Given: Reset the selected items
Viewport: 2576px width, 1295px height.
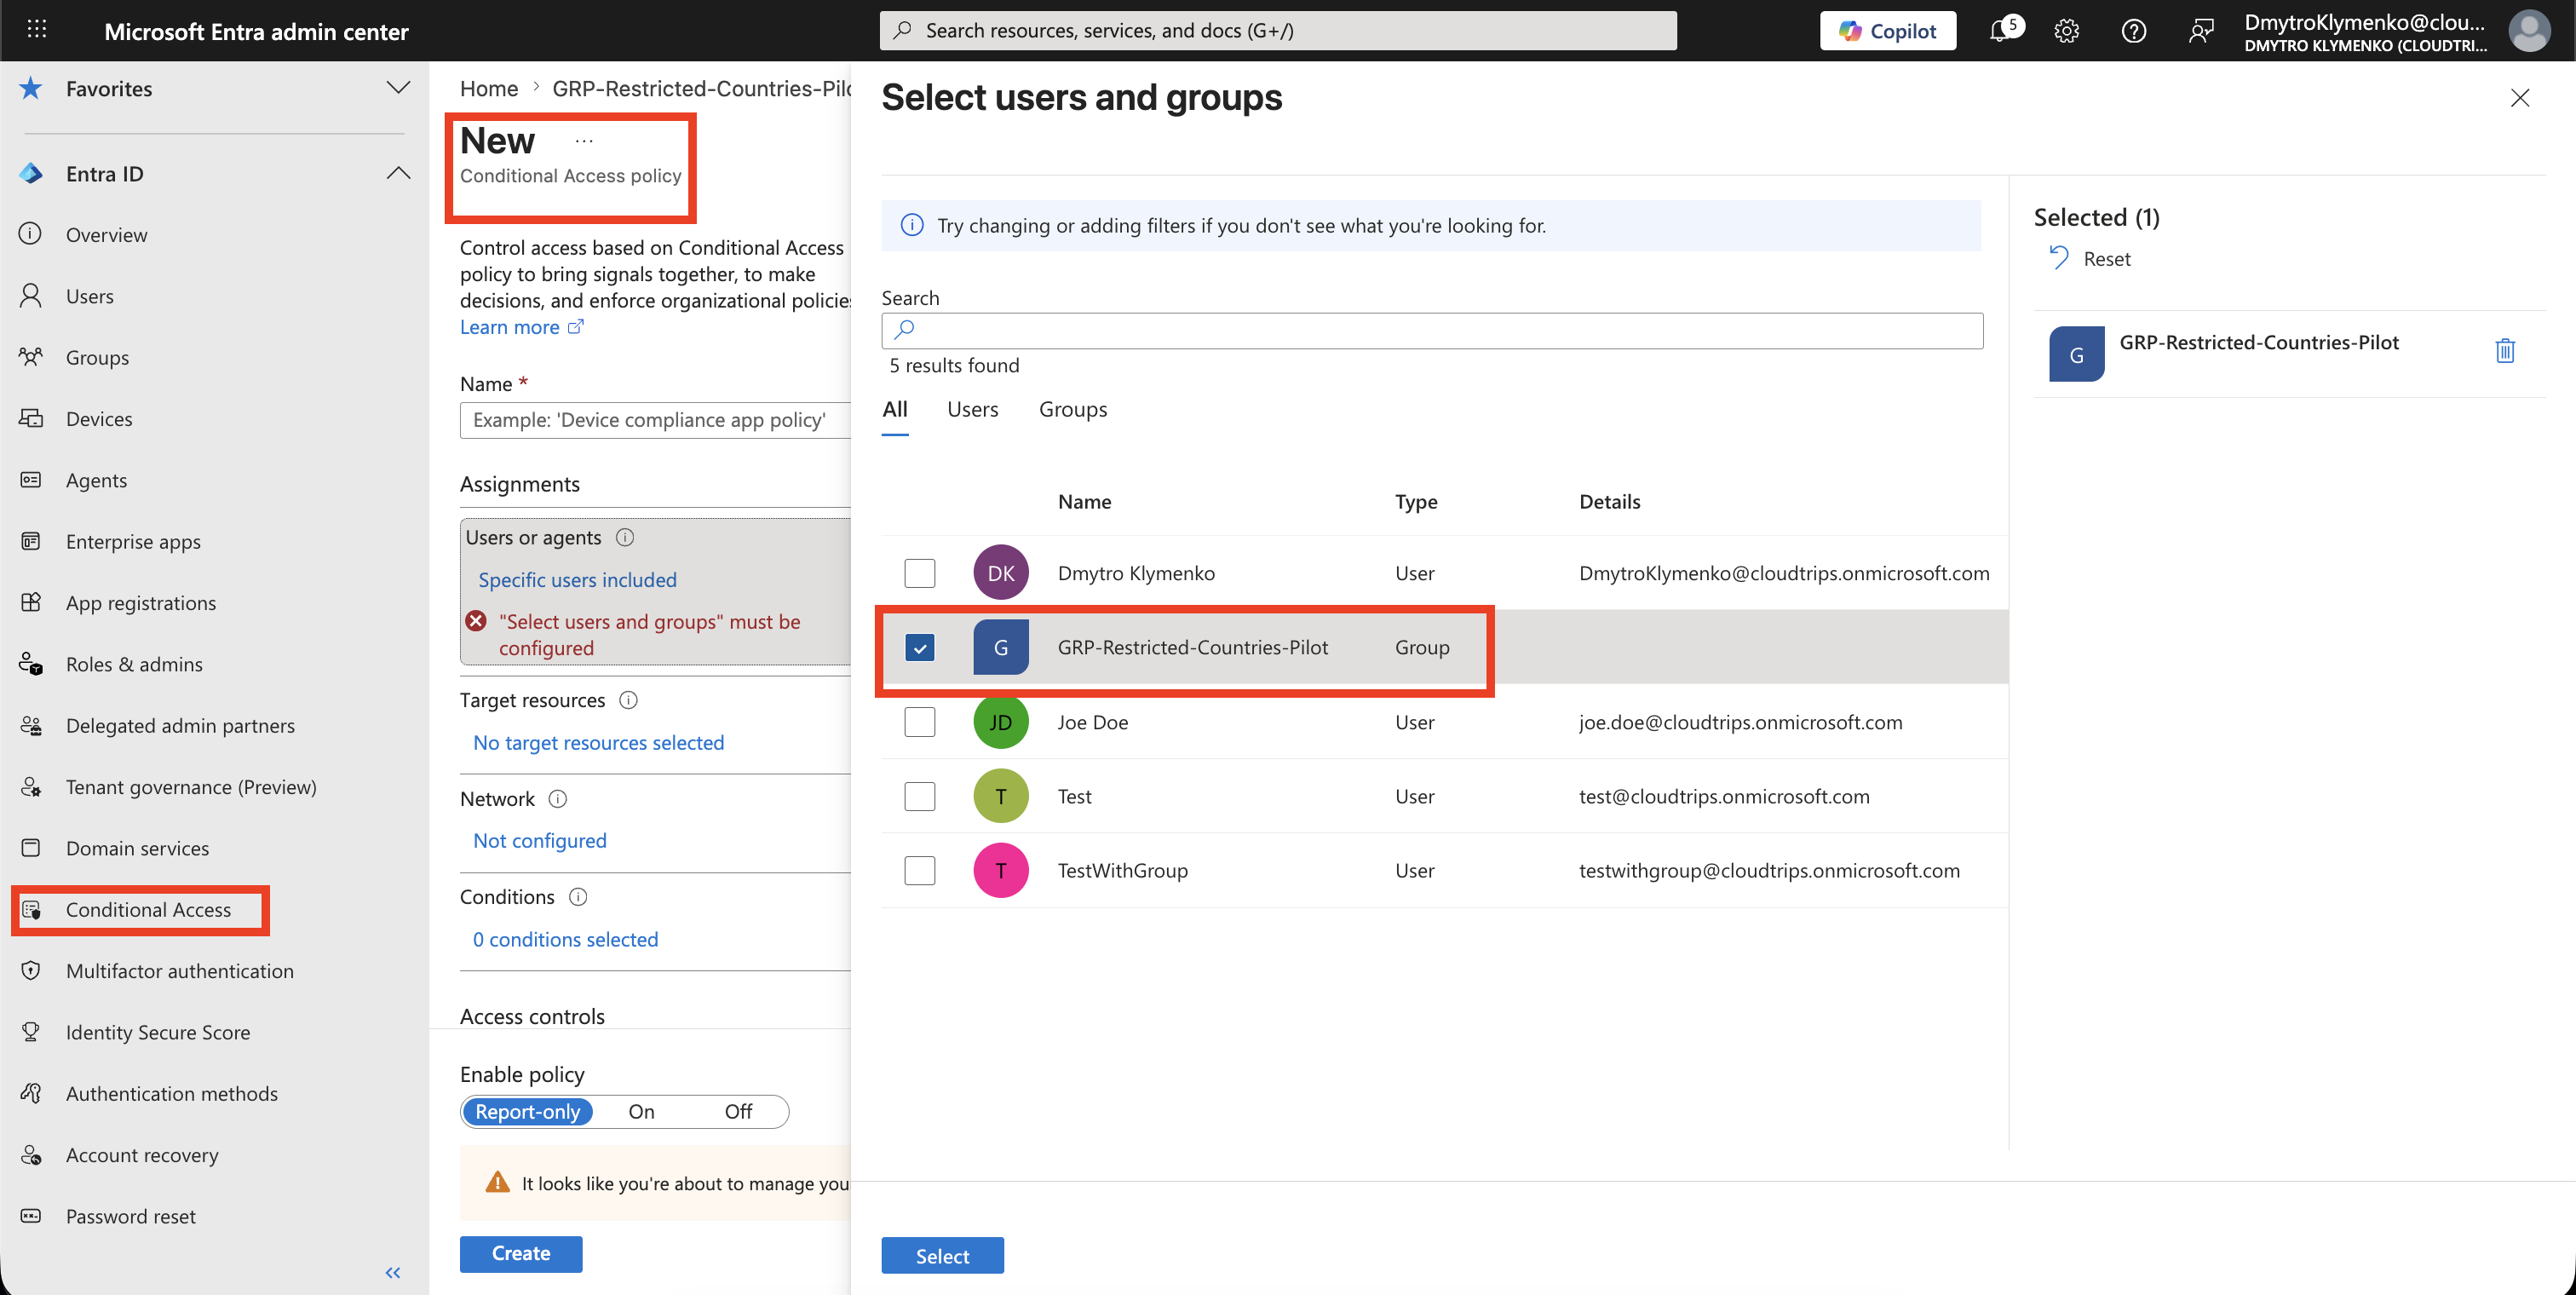Looking at the screenshot, I should (2090, 259).
